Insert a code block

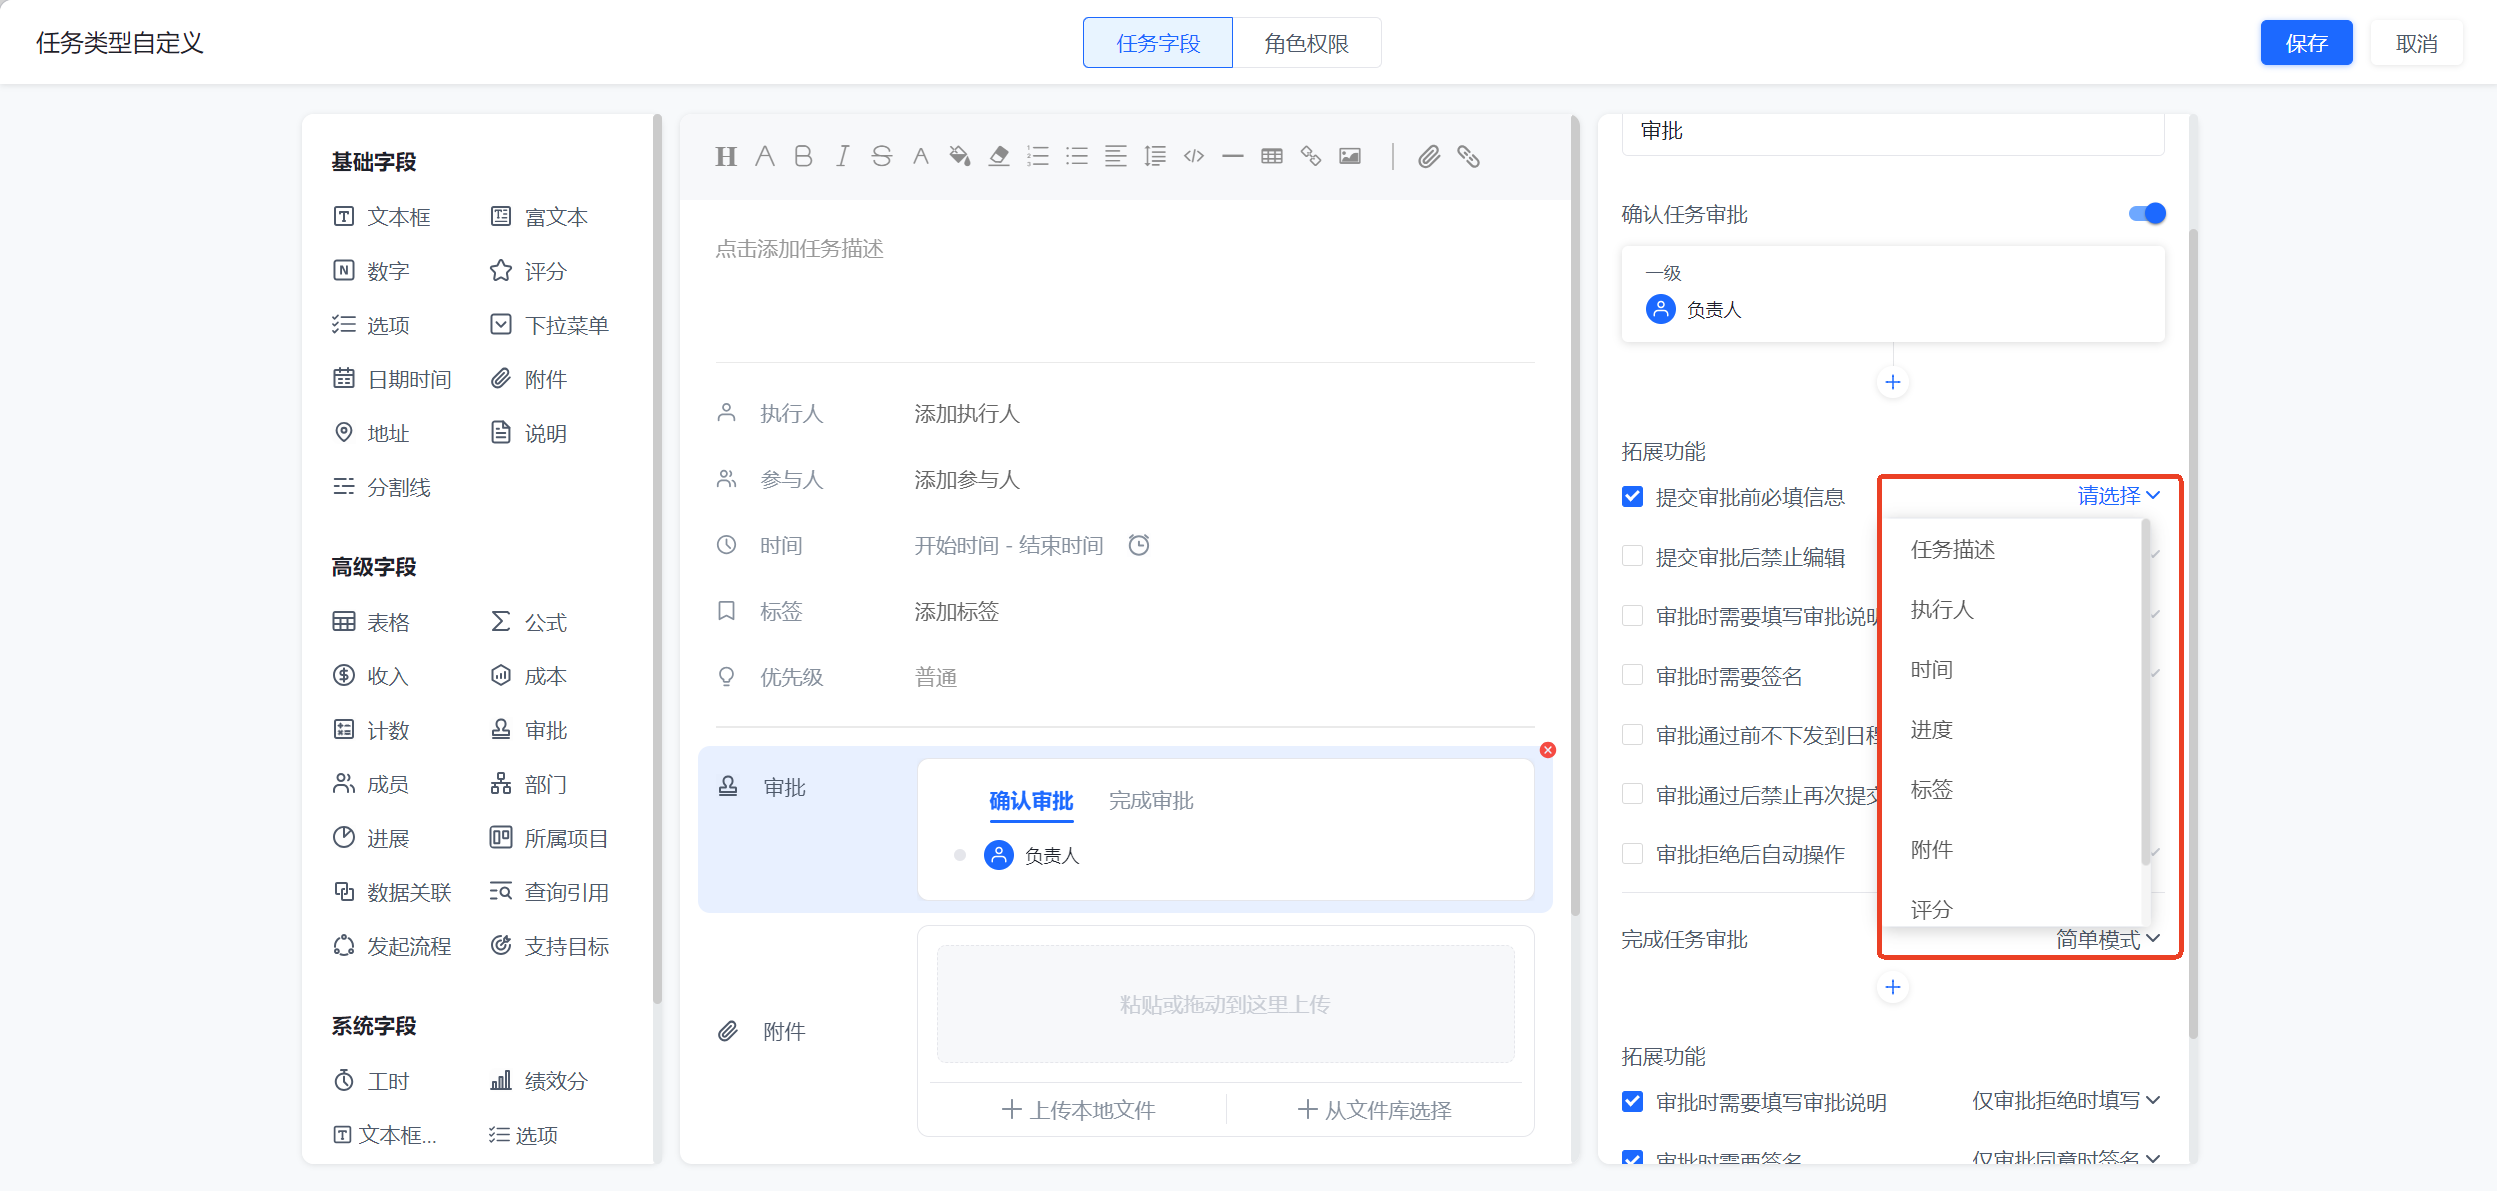pyautogui.click(x=1194, y=156)
